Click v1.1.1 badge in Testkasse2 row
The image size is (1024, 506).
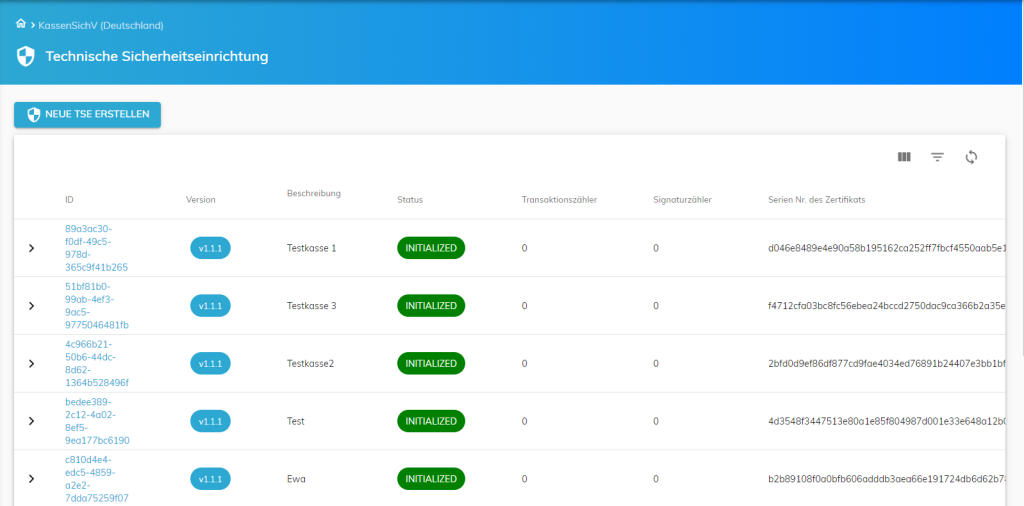210,363
